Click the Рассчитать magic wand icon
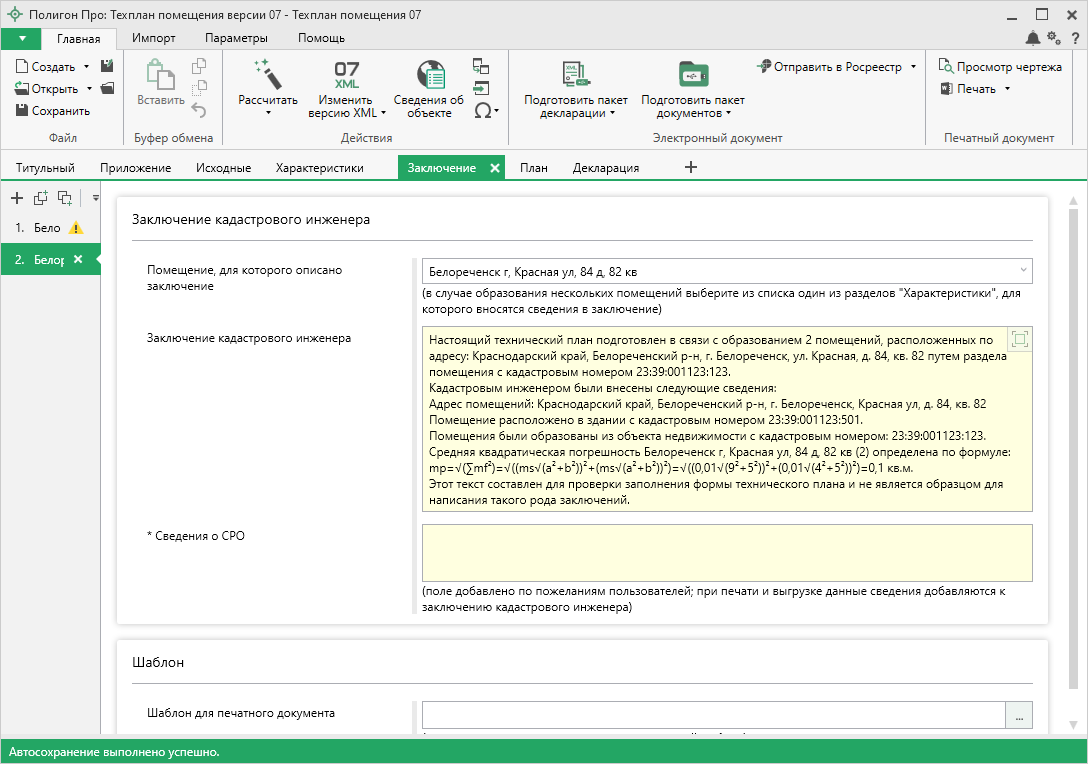 coord(267,74)
